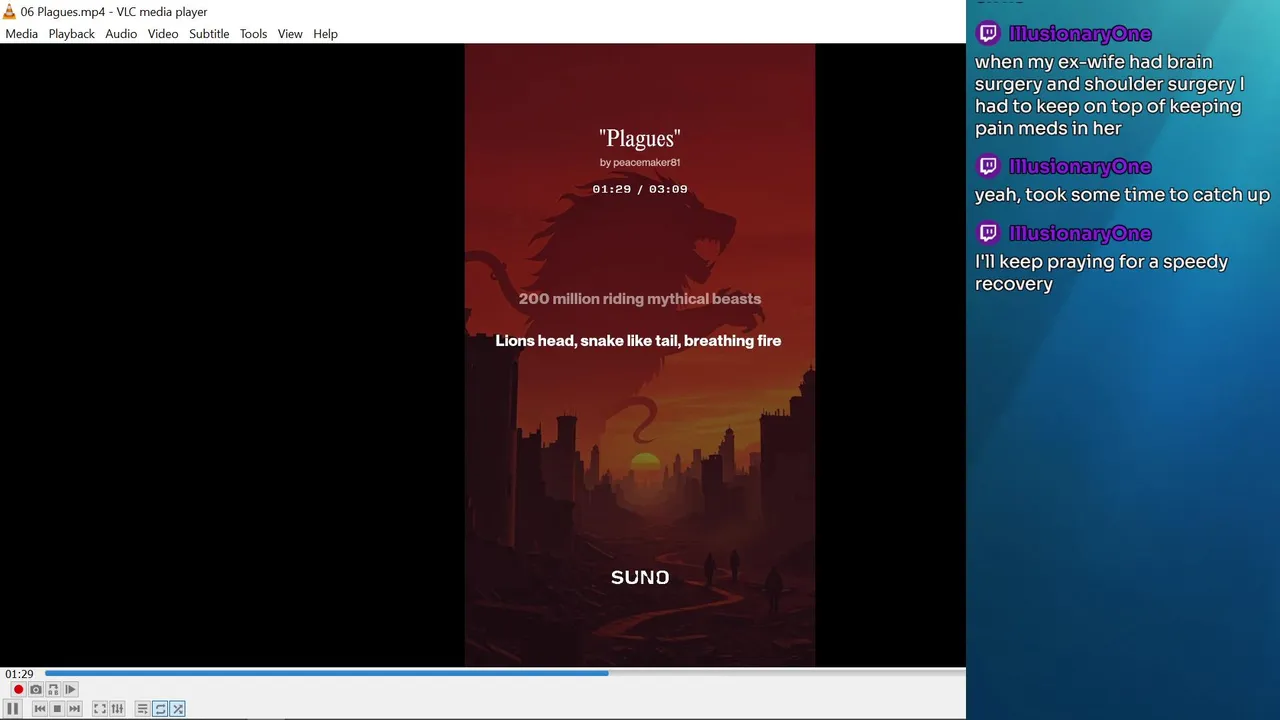Toggle the playlist view
The height and width of the screenshot is (720, 1280).
point(142,709)
